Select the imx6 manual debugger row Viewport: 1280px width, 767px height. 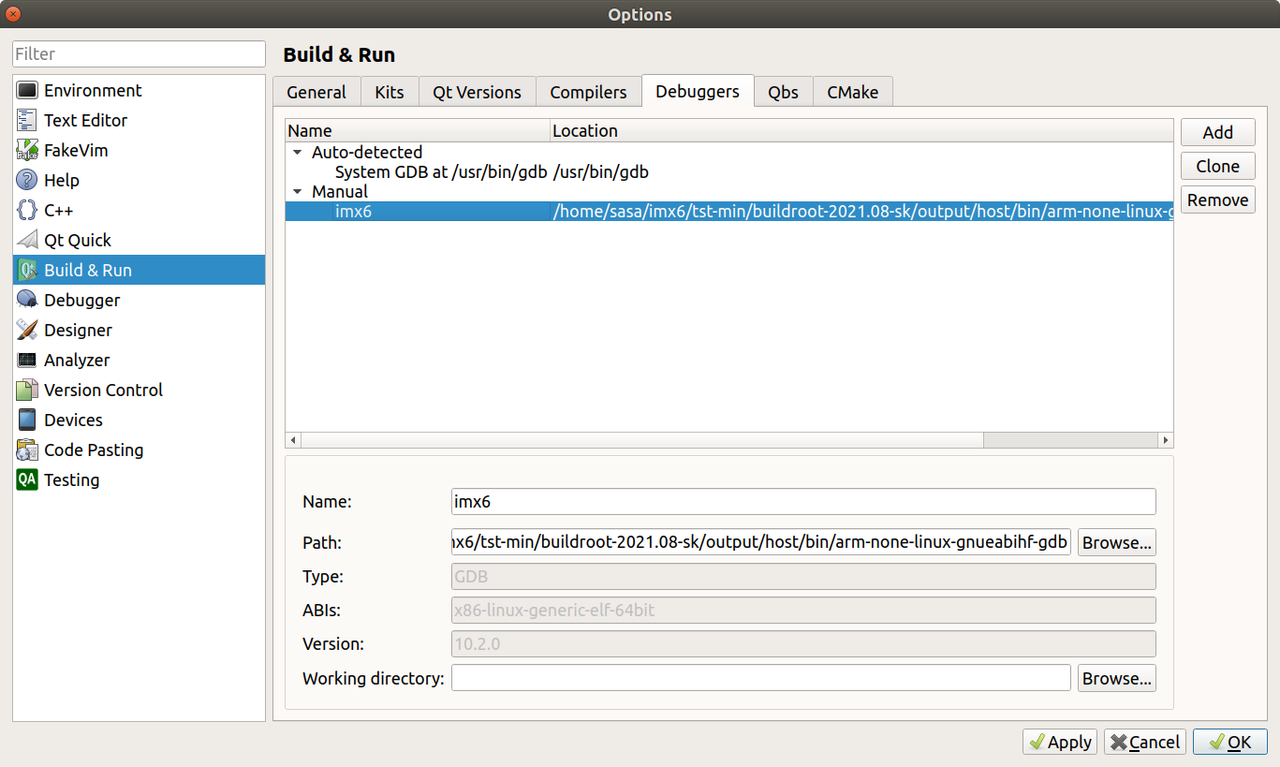click(728, 212)
